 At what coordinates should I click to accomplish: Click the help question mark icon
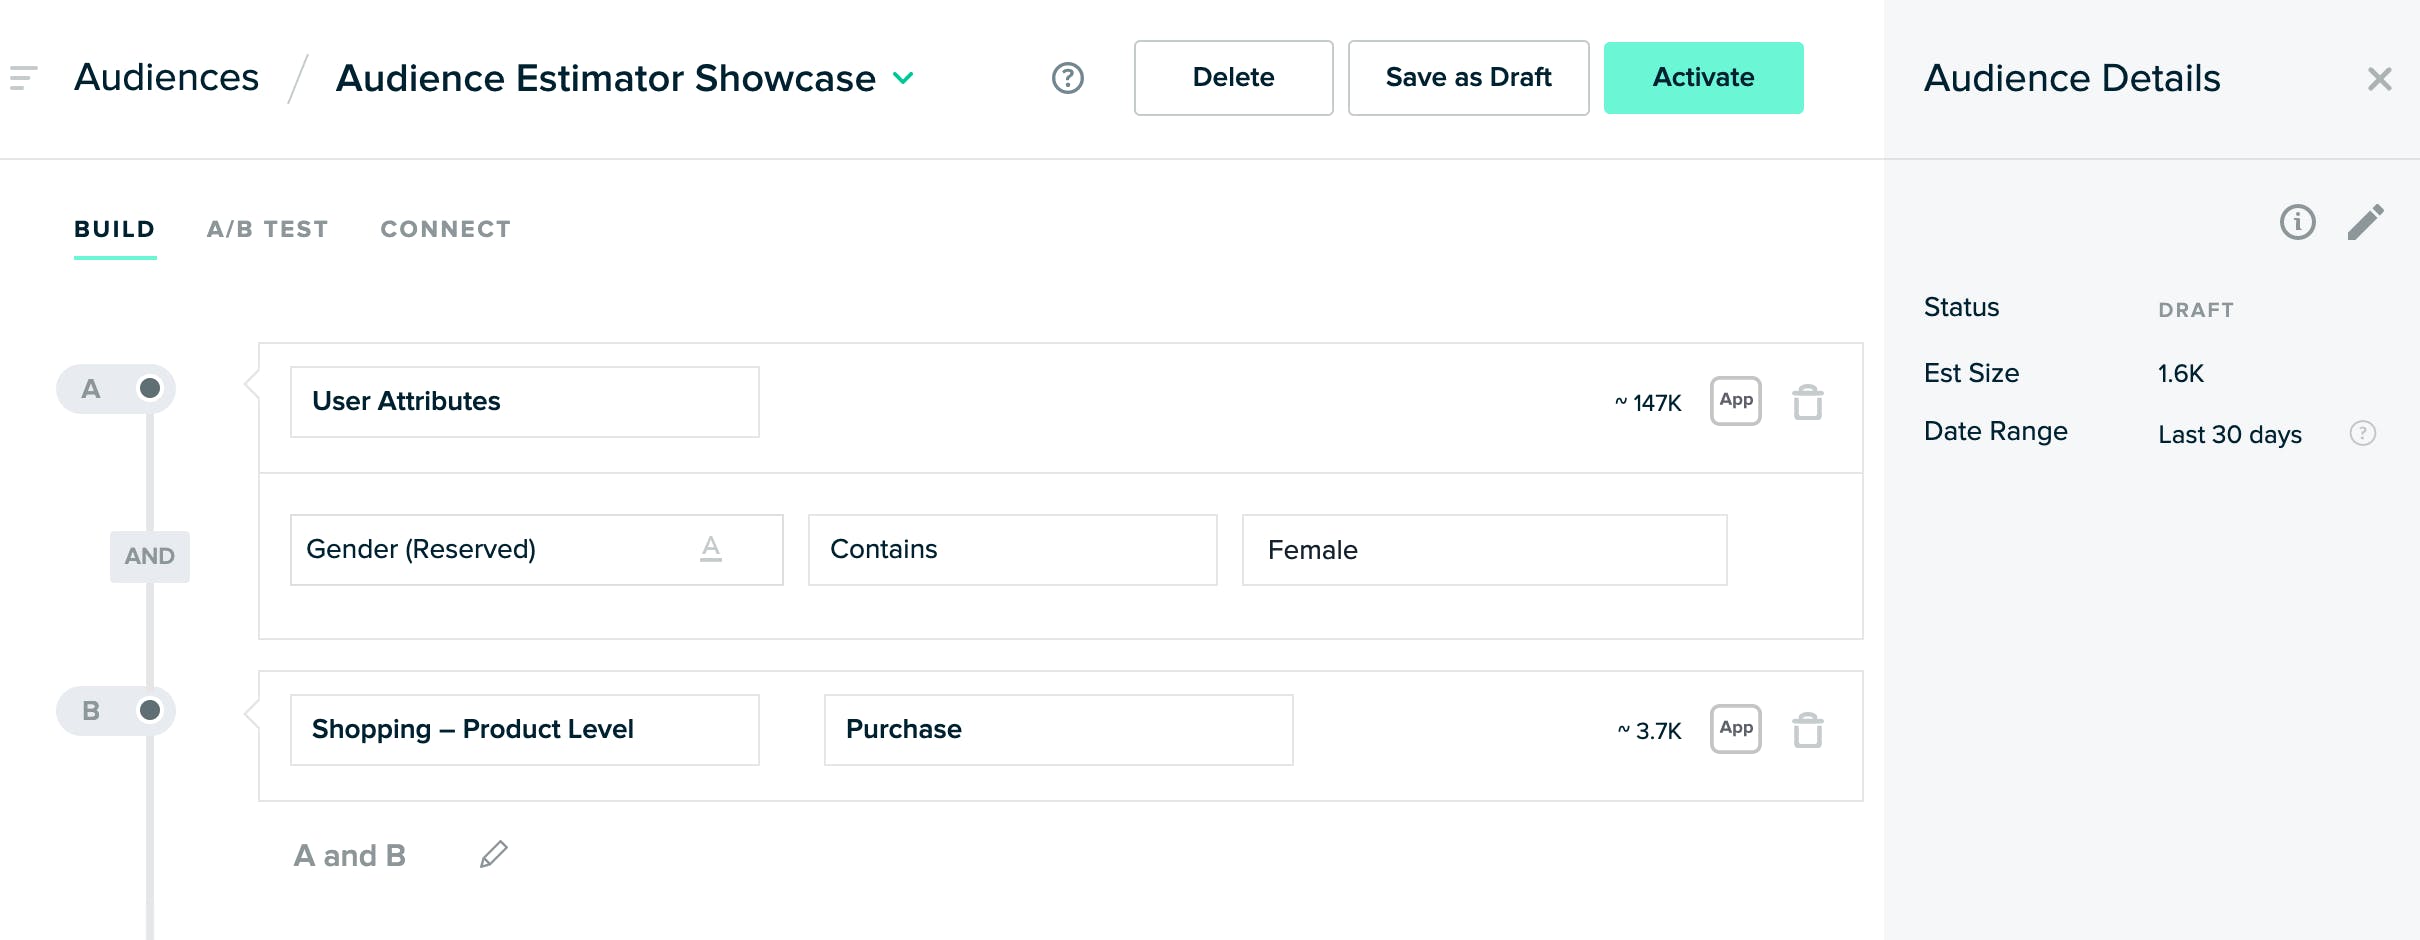[1067, 78]
